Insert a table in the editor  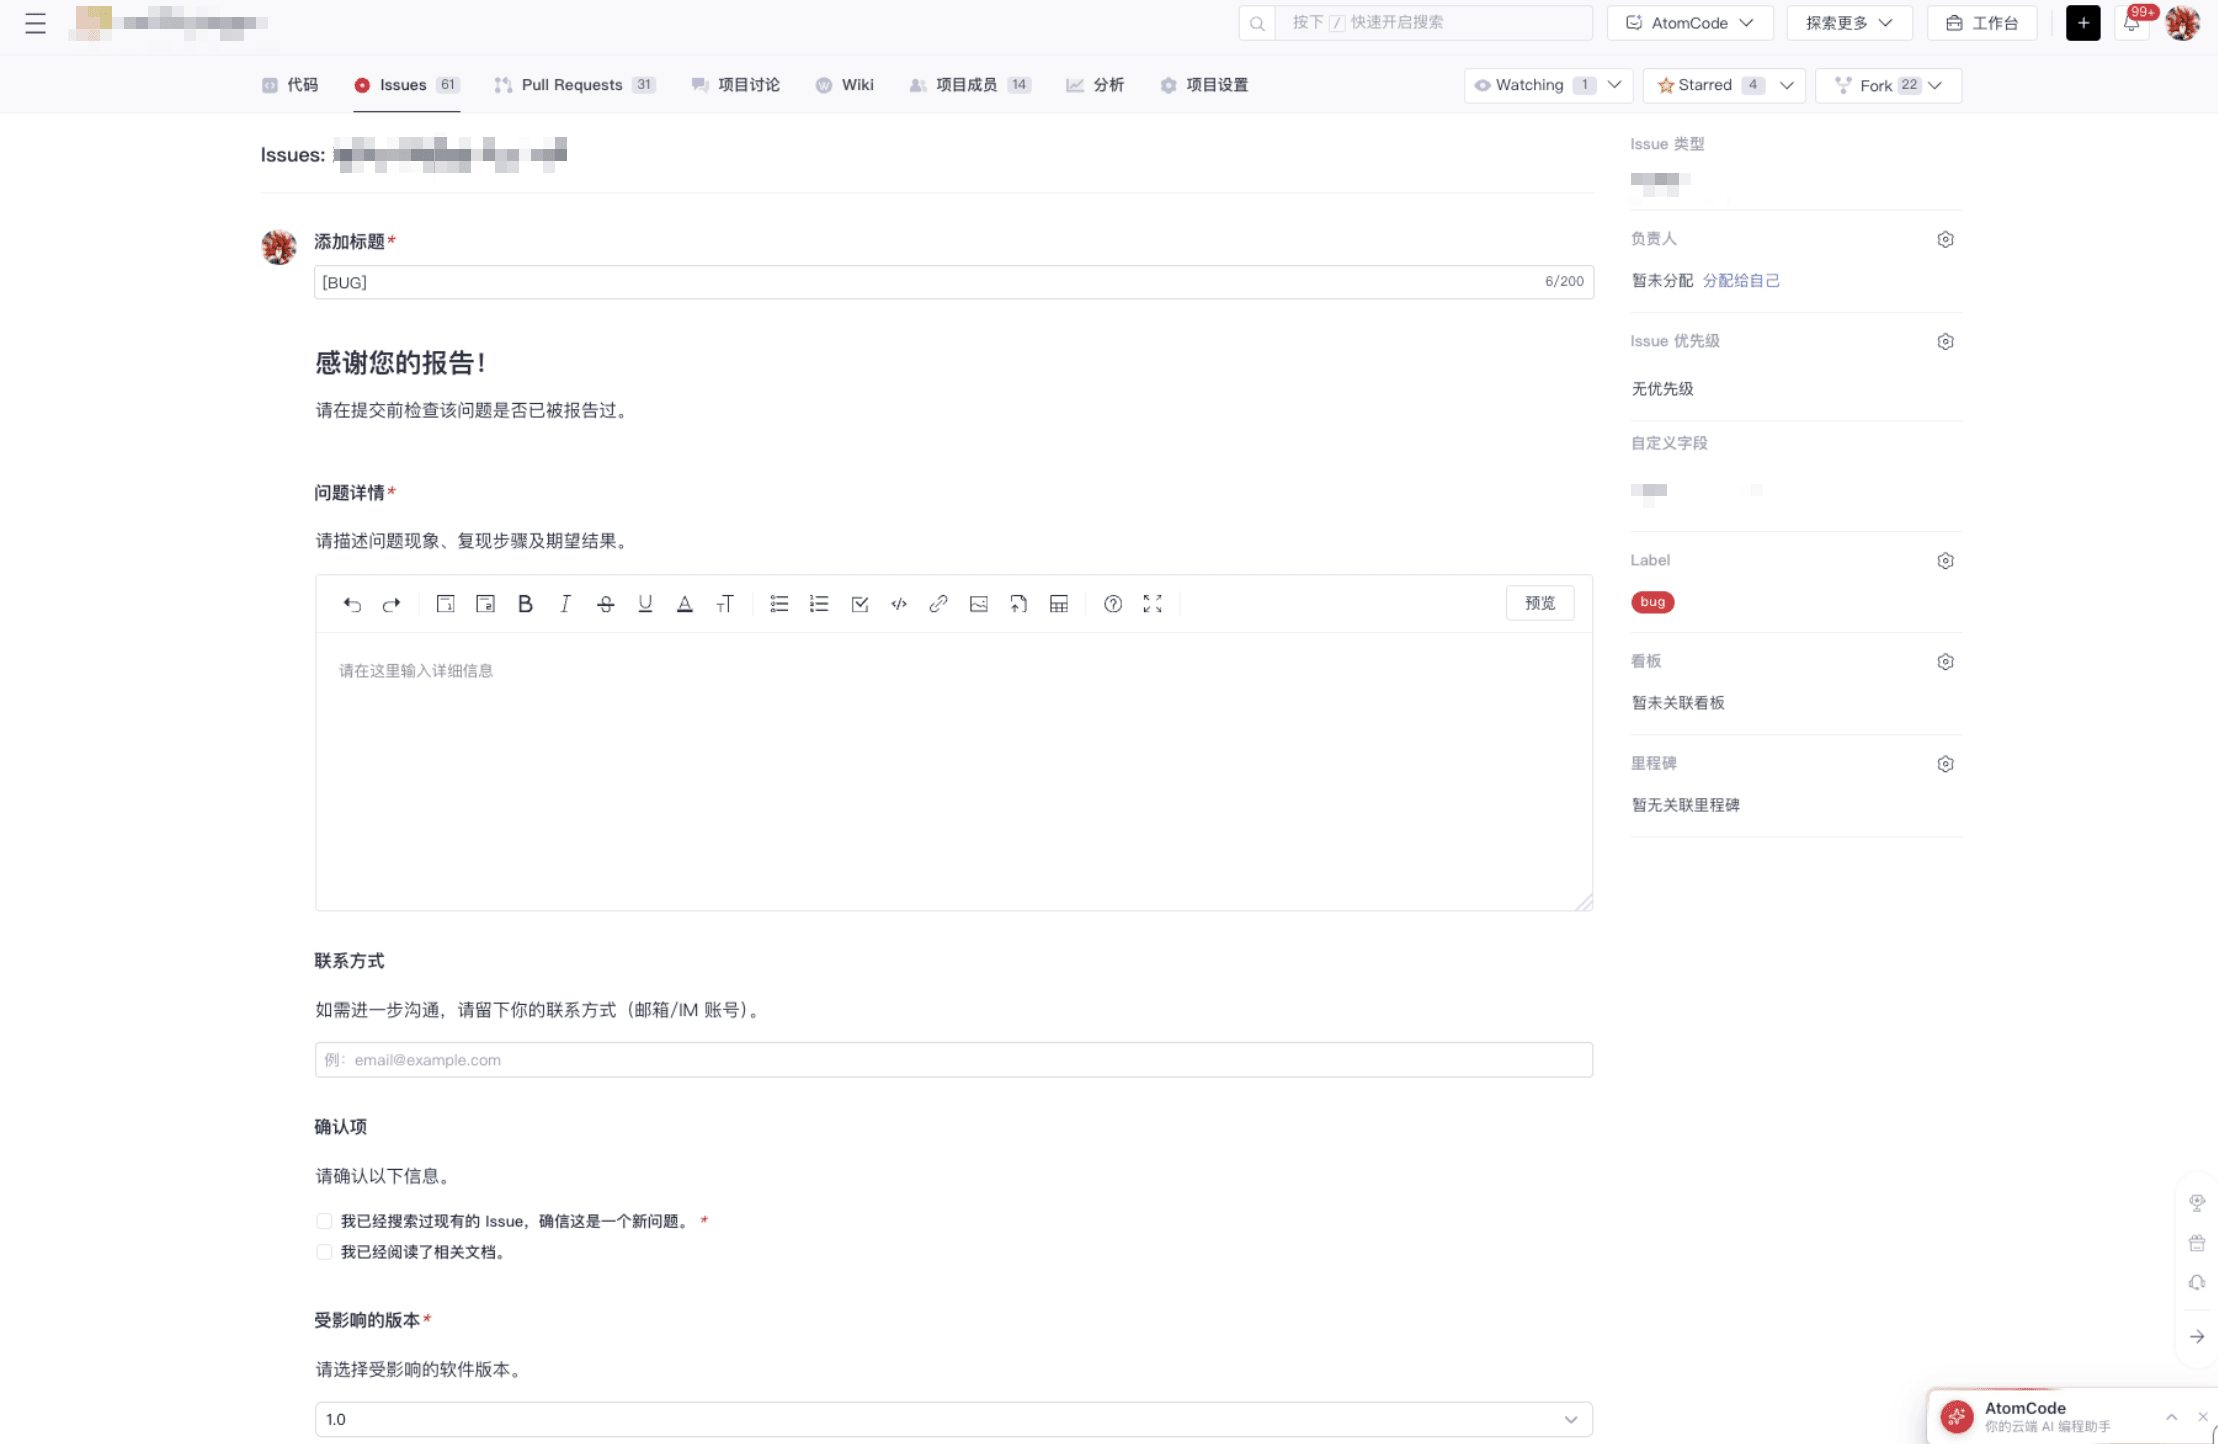[1059, 604]
